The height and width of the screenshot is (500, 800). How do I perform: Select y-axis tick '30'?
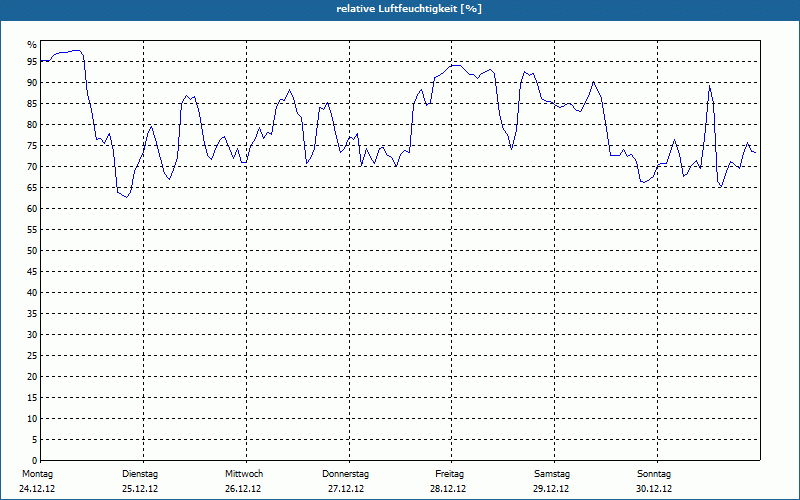32,335
